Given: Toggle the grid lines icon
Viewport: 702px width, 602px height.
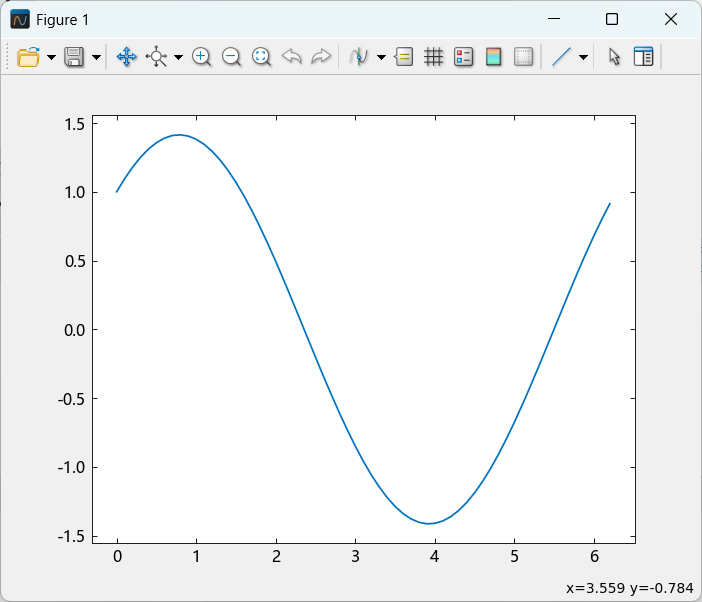Looking at the screenshot, I should [x=433, y=57].
